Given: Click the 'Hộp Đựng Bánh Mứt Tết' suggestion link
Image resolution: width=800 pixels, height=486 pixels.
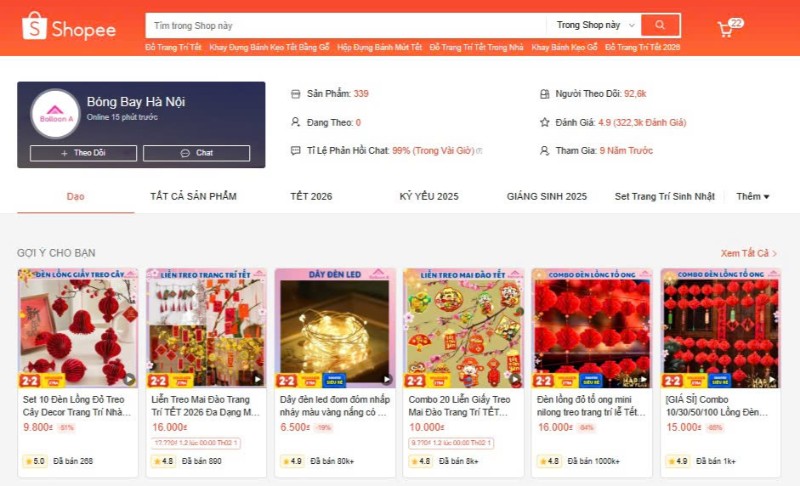Looking at the screenshot, I should 380,47.
